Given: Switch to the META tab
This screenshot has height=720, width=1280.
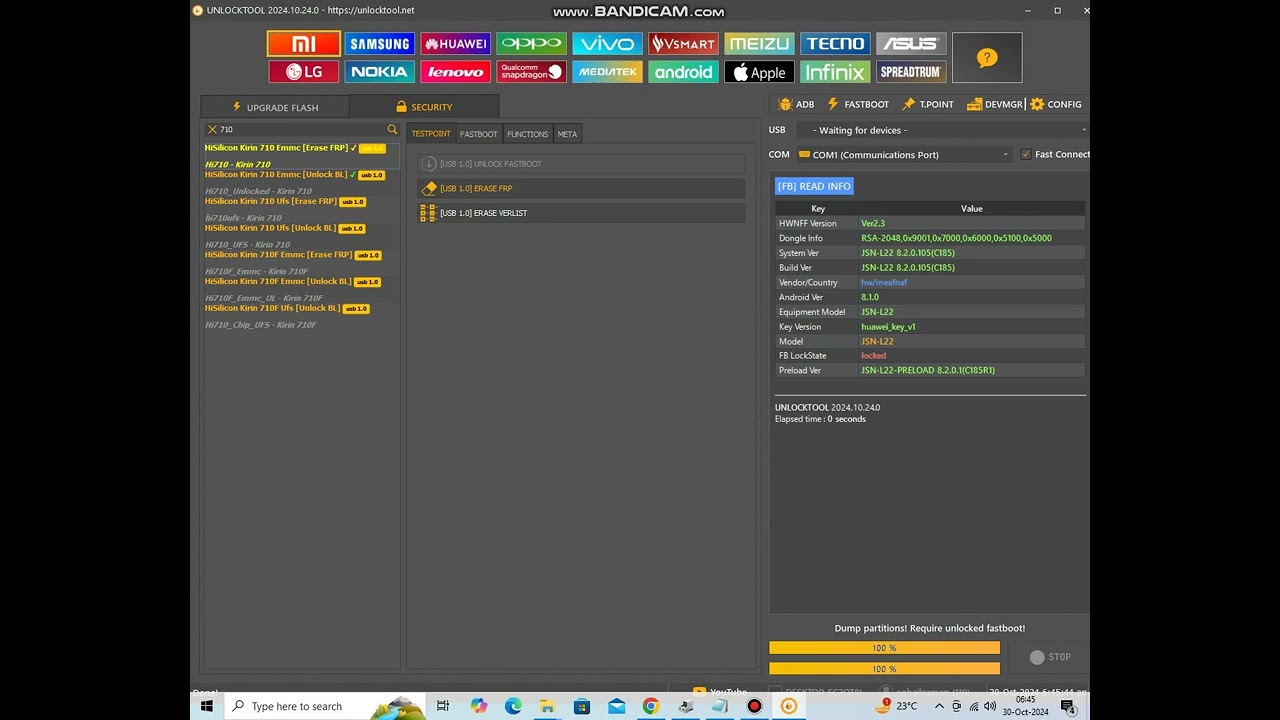Looking at the screenshot, I should pyautogui.click(x=567, y=134).
